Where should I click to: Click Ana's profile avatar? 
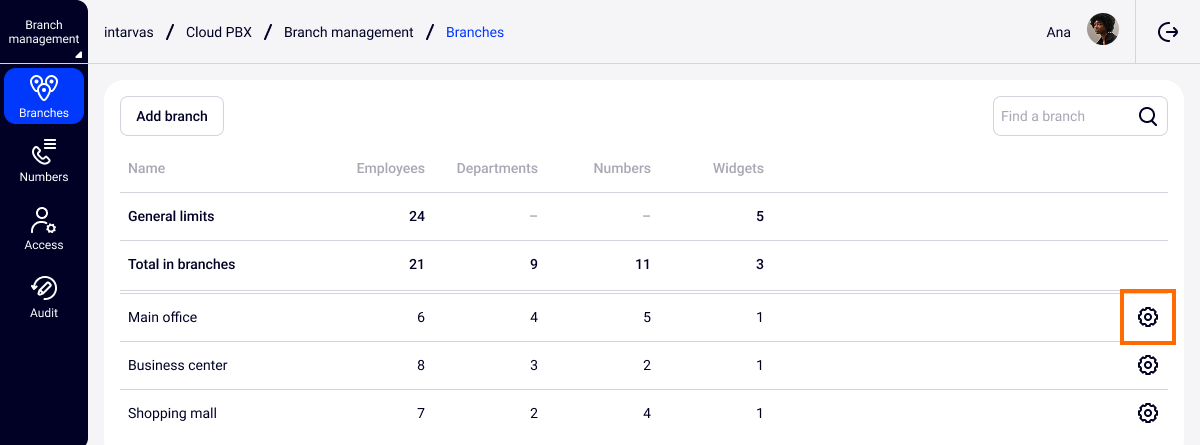1102,30
